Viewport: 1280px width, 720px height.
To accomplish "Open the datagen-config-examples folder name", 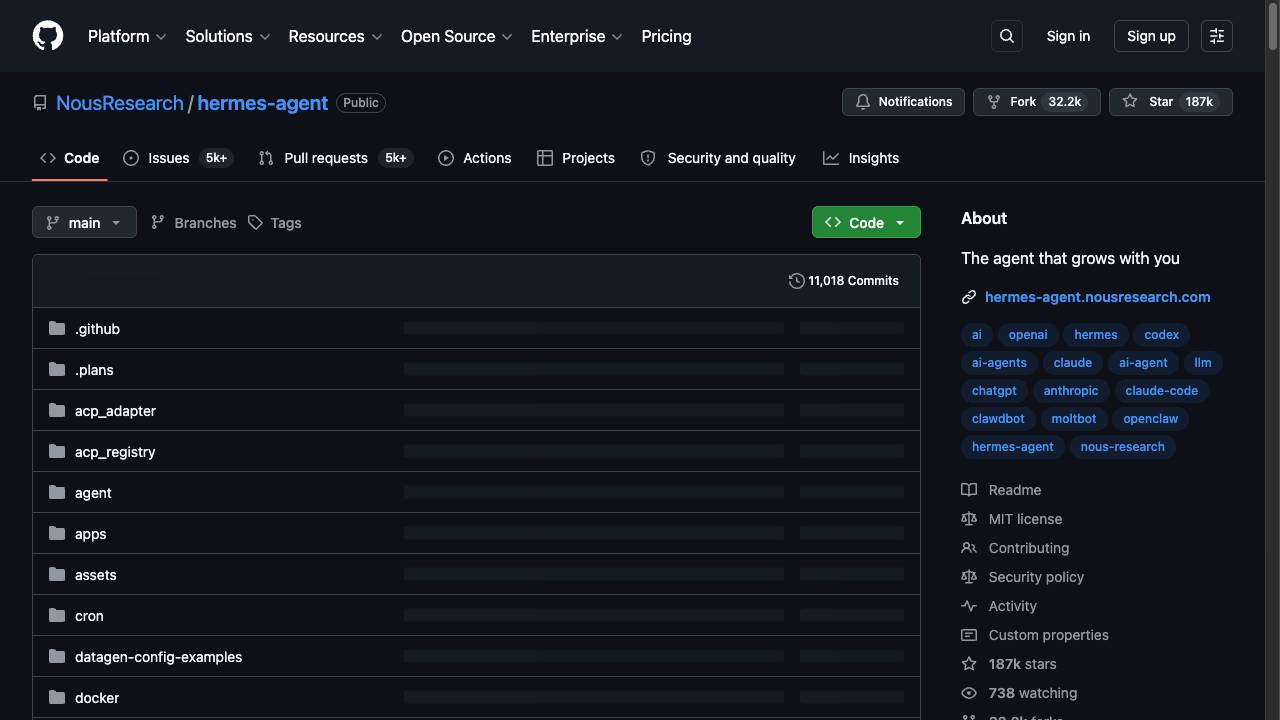I will [x=158, y=657].
